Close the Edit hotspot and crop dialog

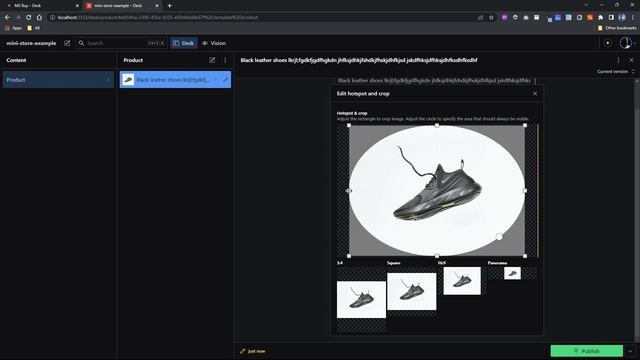[x=535, y=93]
